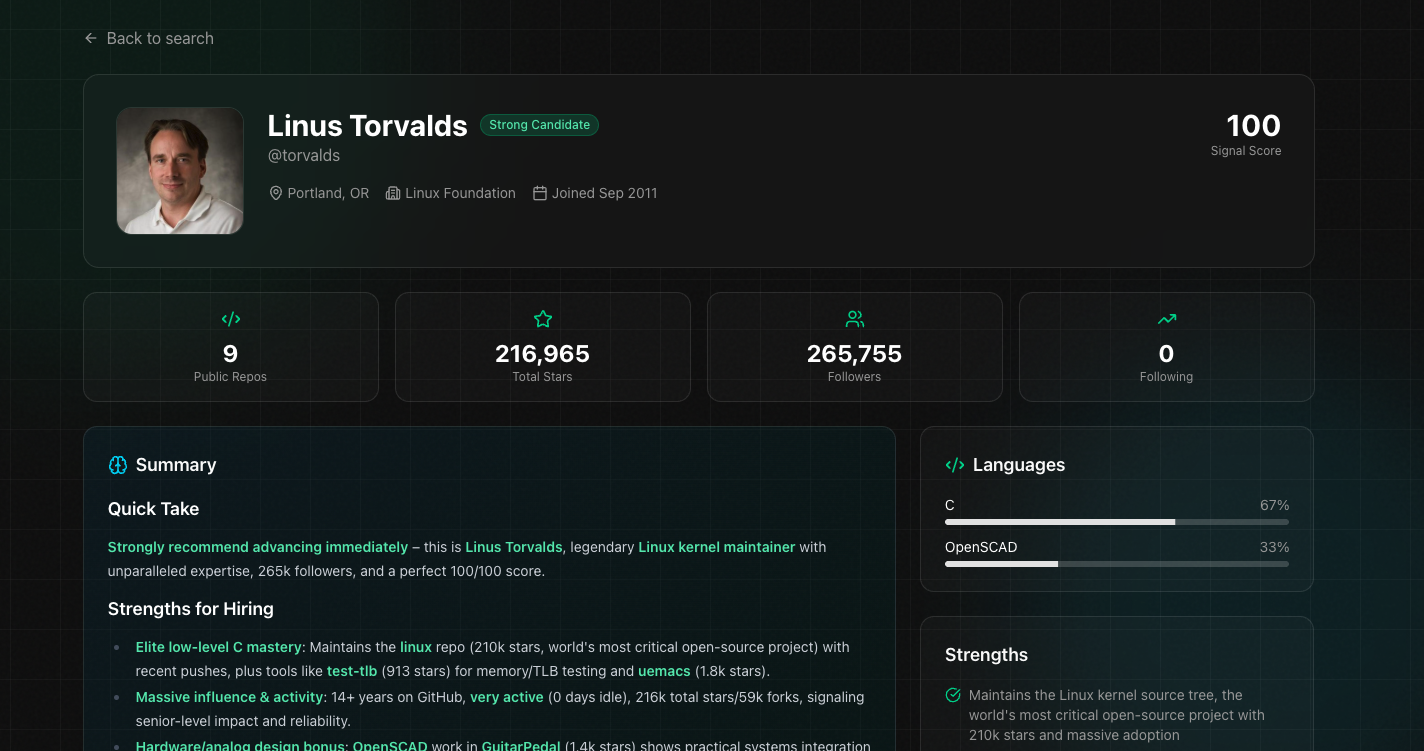The height and width of the screenshot is (751, 1424).
Task: Click the uemacs link in Strengths for Hiring
Action: coord(664,671)
